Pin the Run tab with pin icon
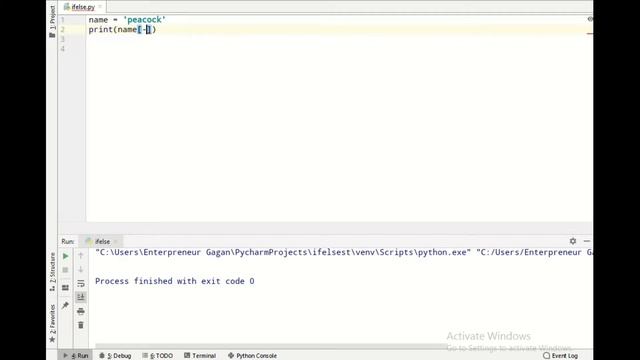This screenshot has width=640, height=360. coord(65,305)
